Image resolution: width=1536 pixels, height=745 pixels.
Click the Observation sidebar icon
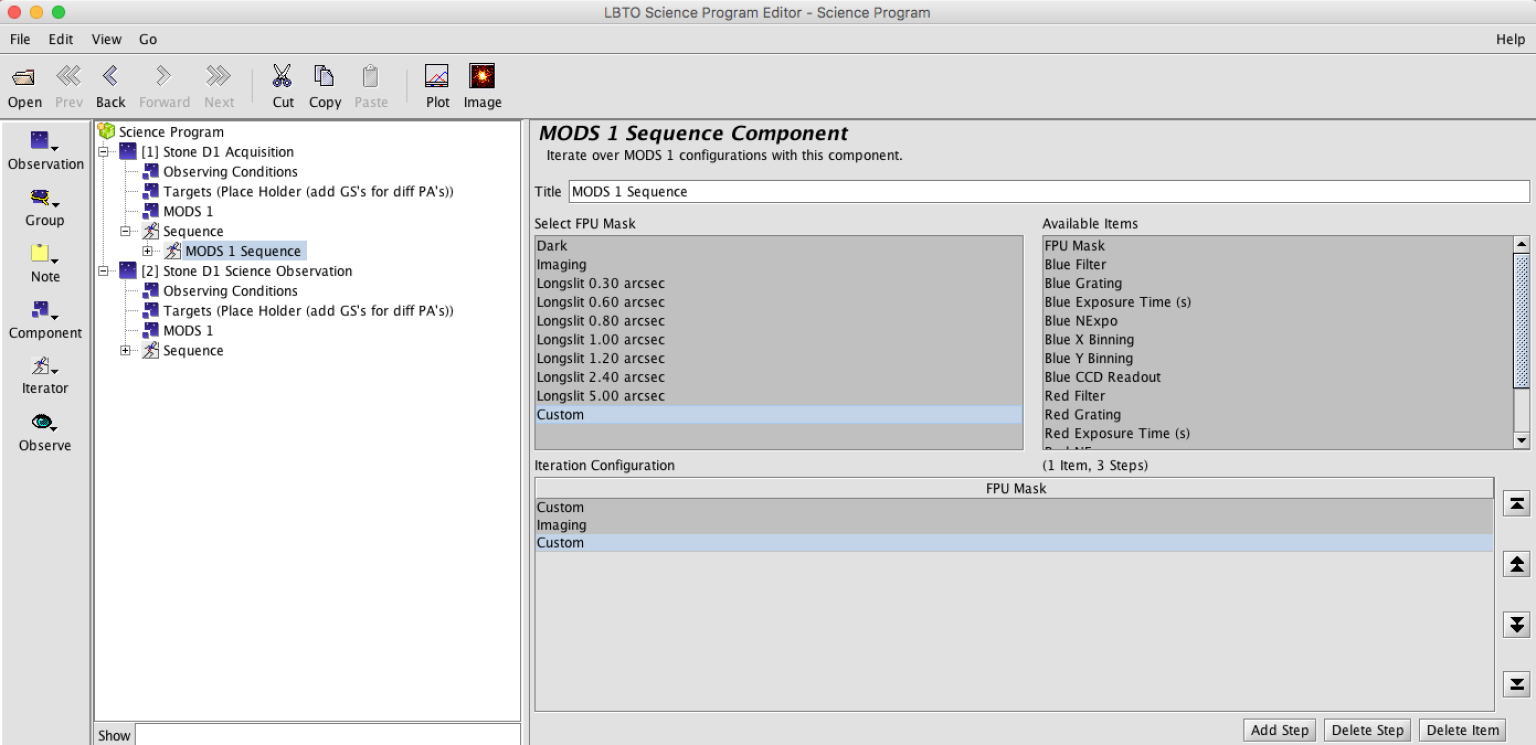pyautogui.click(x=42, y=141)
